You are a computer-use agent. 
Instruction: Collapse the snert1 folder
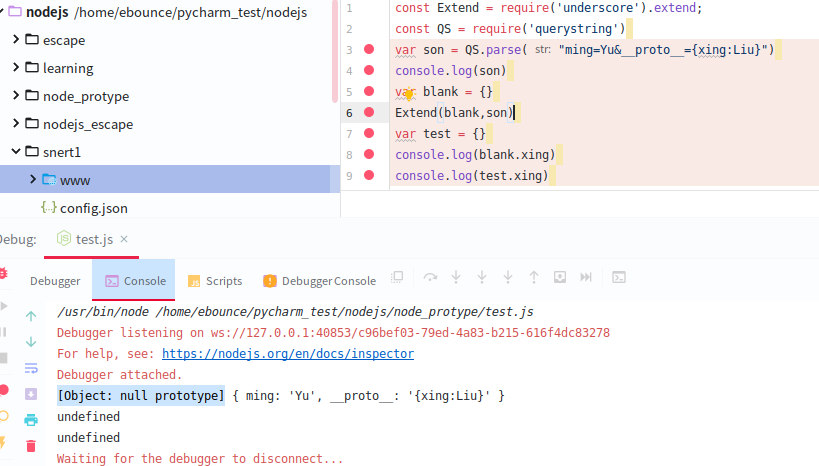(17, 152)
